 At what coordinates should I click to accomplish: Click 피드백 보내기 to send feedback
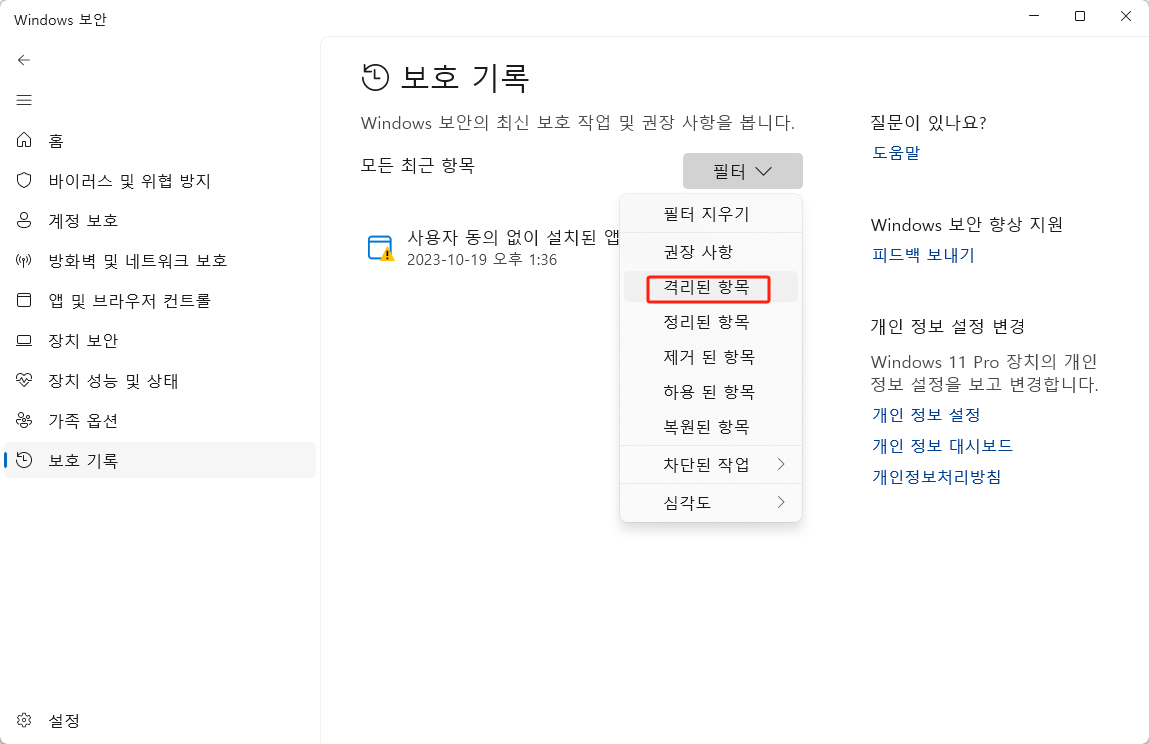point(923,255)
